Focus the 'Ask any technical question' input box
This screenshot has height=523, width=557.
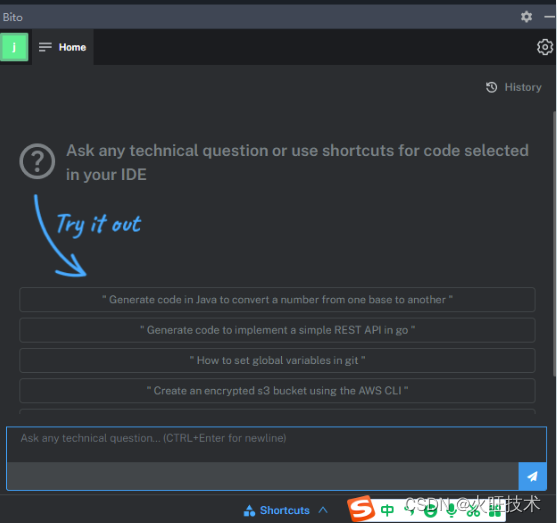click(x=276, y=444)
